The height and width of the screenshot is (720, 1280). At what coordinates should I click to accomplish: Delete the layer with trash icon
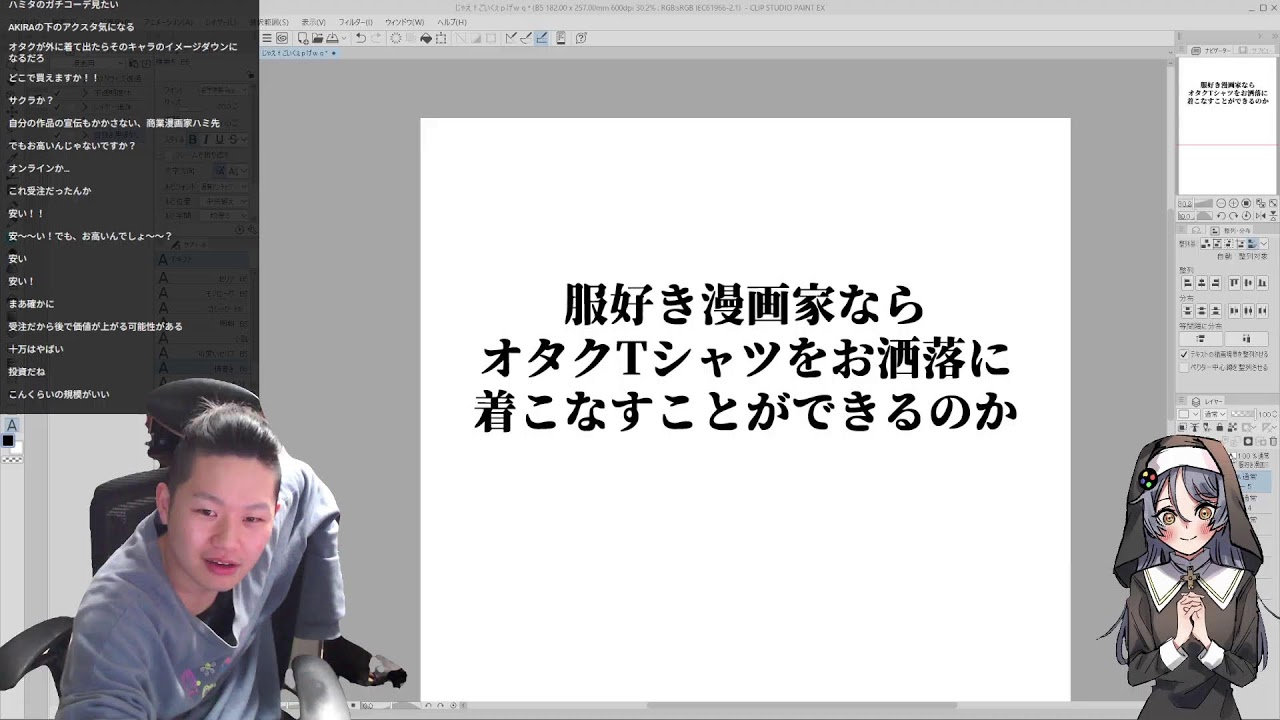[1273, 441]
